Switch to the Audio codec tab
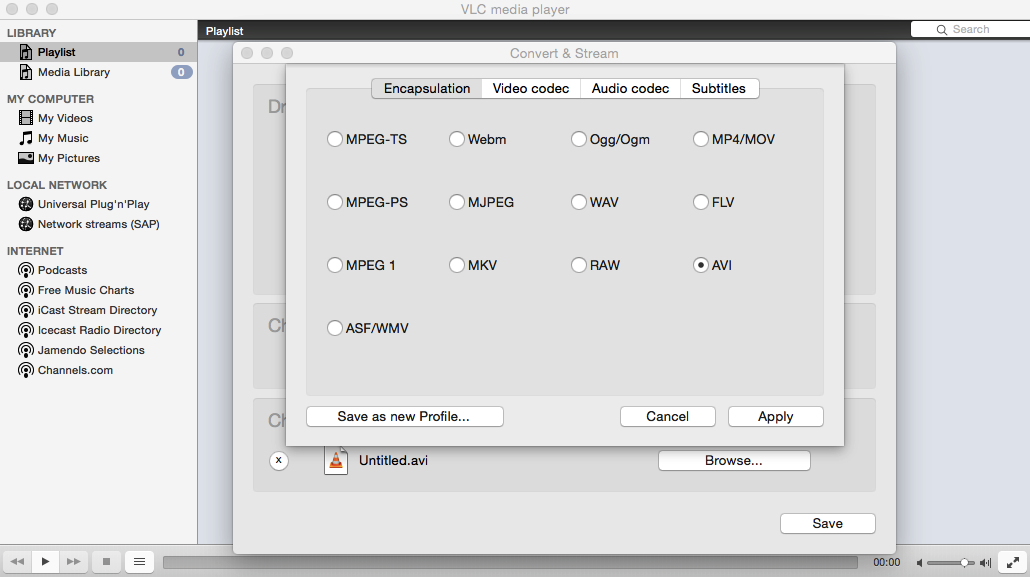The width and height of the screenshot is (1030, 577). point(630,89)
